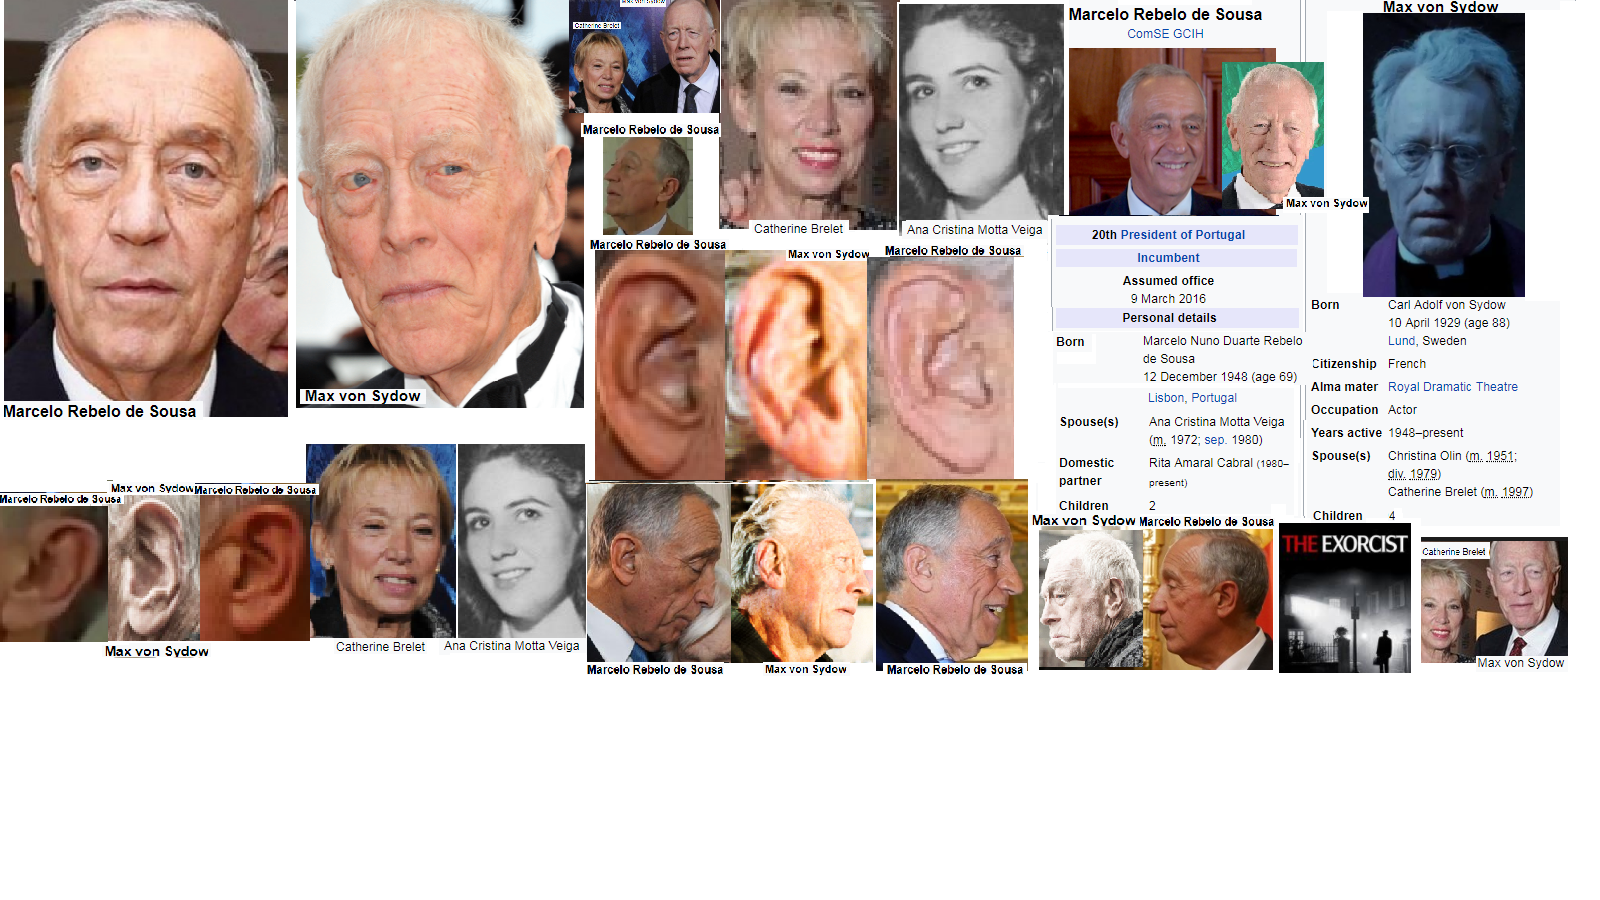Click the blue-tinted priest photo of Max von Sydow
1600x900 pixels.
[1443, 155]
